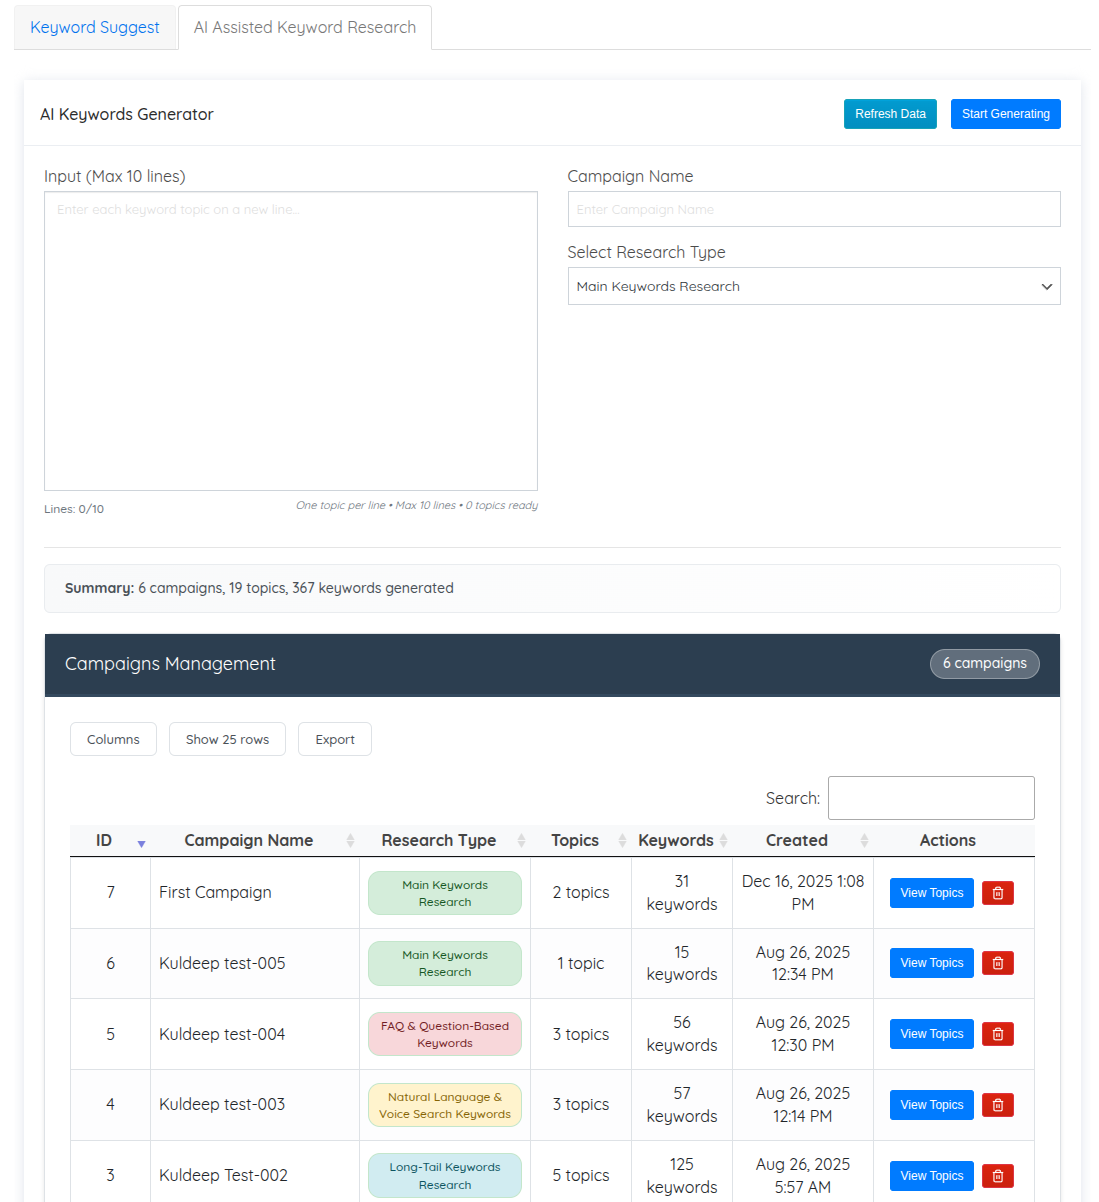Expand the Show 25 rows selector

[227, 740]
